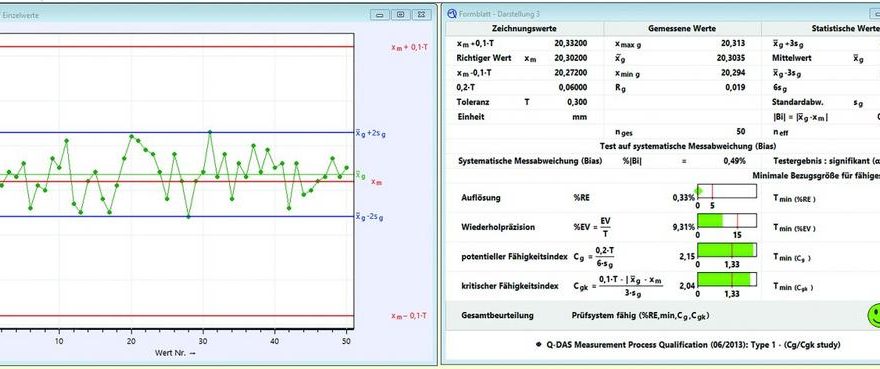Click the green smiley face result icon
The height and width of the screenshot is (369, 880).
point(874,316)
